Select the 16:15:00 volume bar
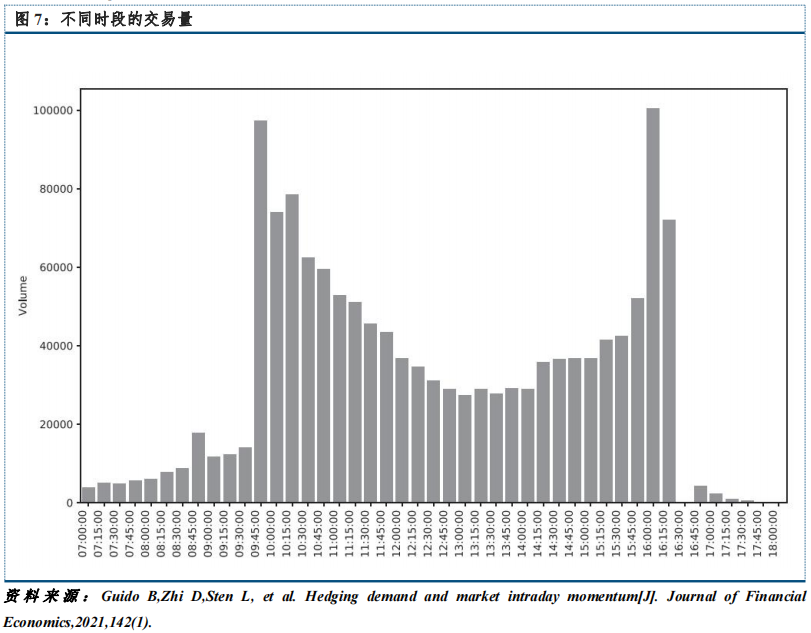 pos(669,361)
